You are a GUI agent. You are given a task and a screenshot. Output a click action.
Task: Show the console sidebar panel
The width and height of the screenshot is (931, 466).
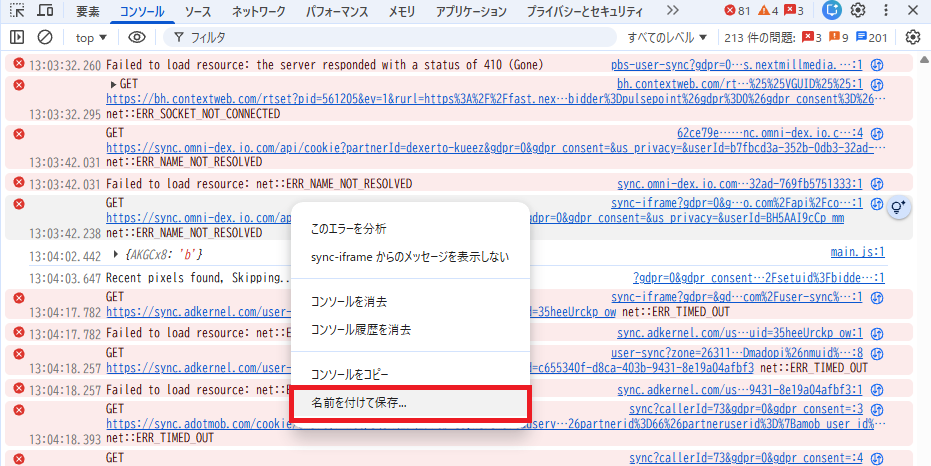pyautogui.click(x=17, y=38)
